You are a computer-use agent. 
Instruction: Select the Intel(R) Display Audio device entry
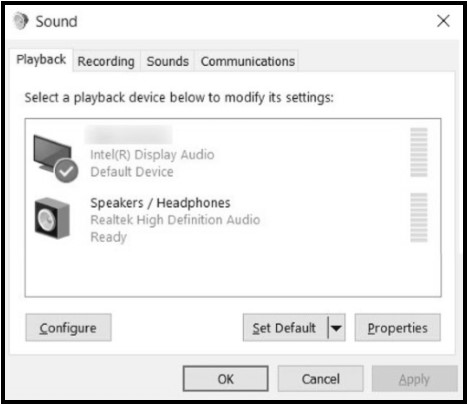[x=233, y=154]
